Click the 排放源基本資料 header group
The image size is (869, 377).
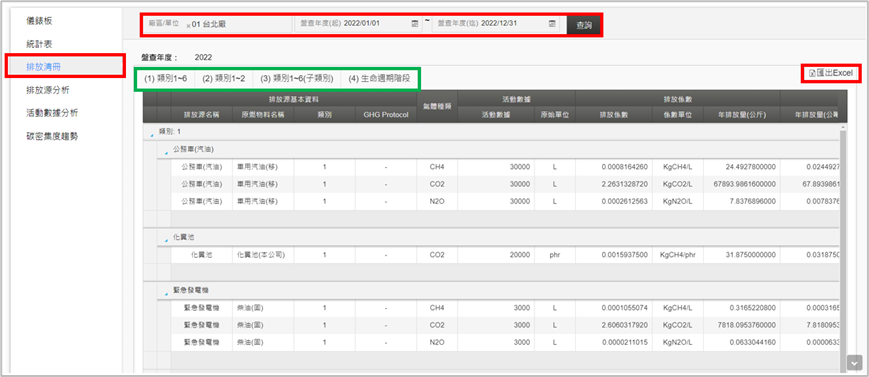(294, 100)
